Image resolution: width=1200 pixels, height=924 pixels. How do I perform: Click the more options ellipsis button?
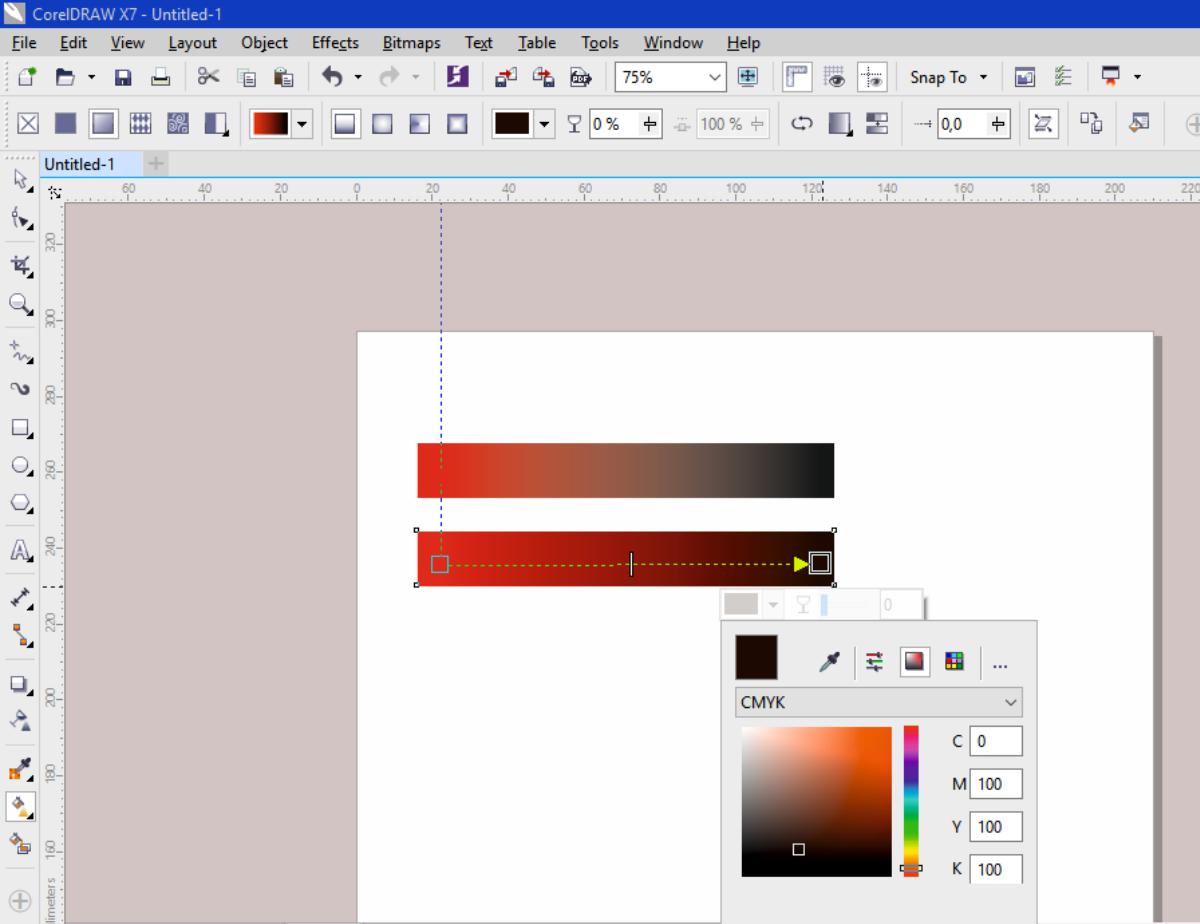[x=1000, y=663]
